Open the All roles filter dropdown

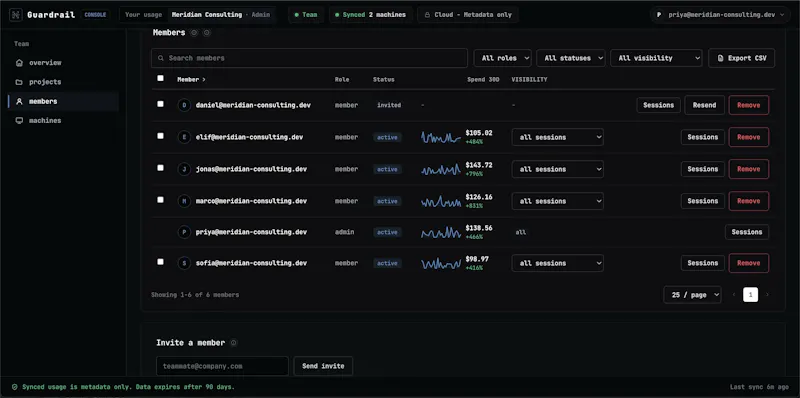coord(503,58)
